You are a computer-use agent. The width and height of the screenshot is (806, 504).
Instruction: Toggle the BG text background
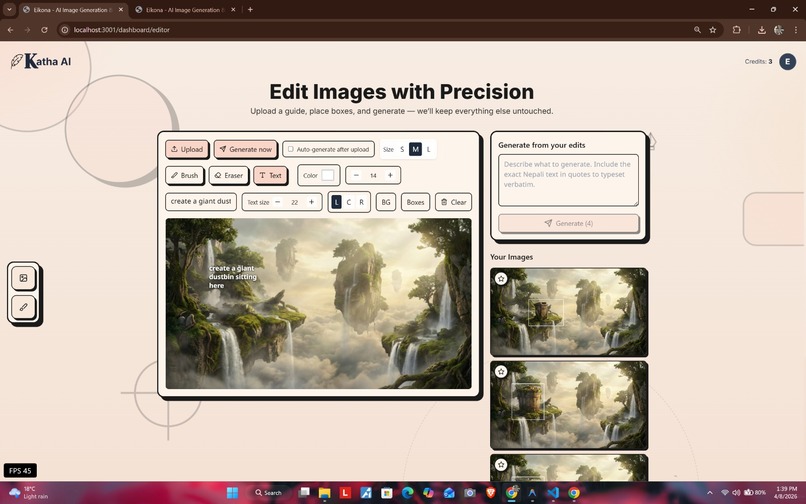[x=386, y=202]
